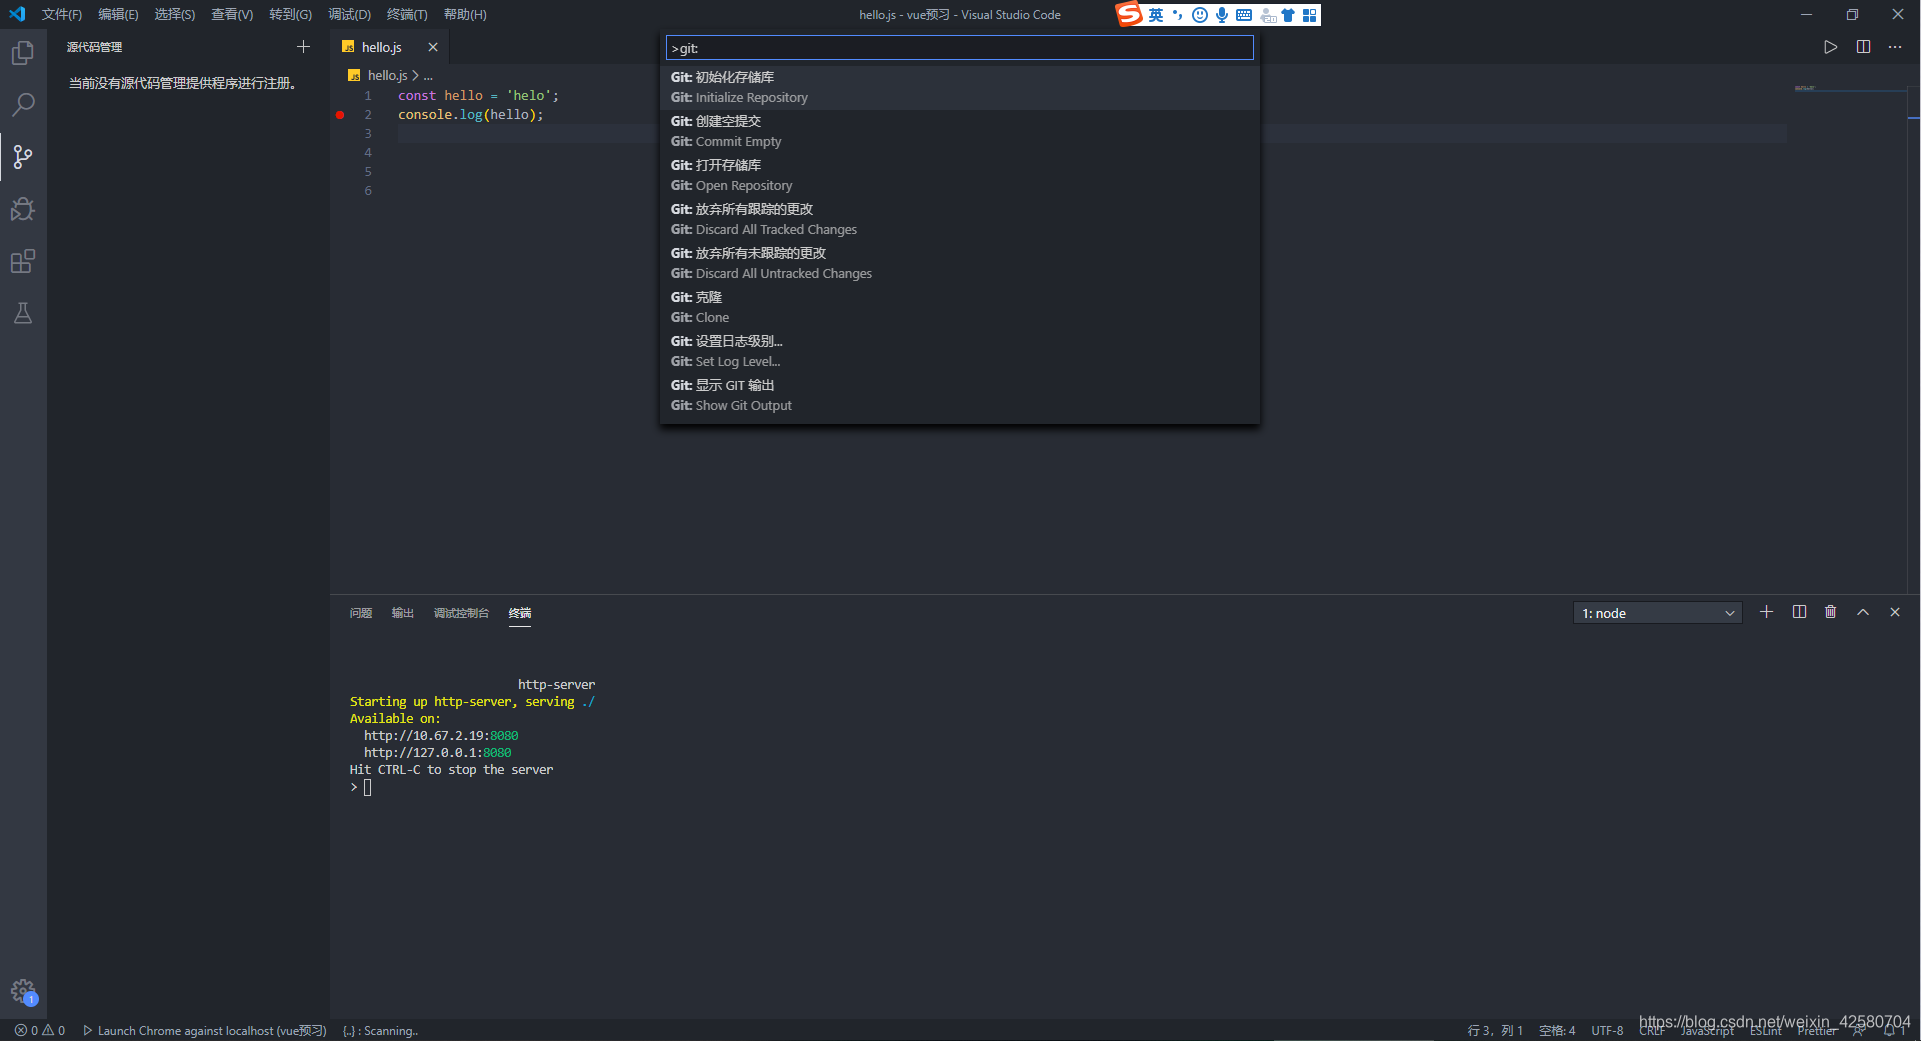Click the '空格: 4' indentation status item
1921x1041 pixels.
point(1557,1031)
